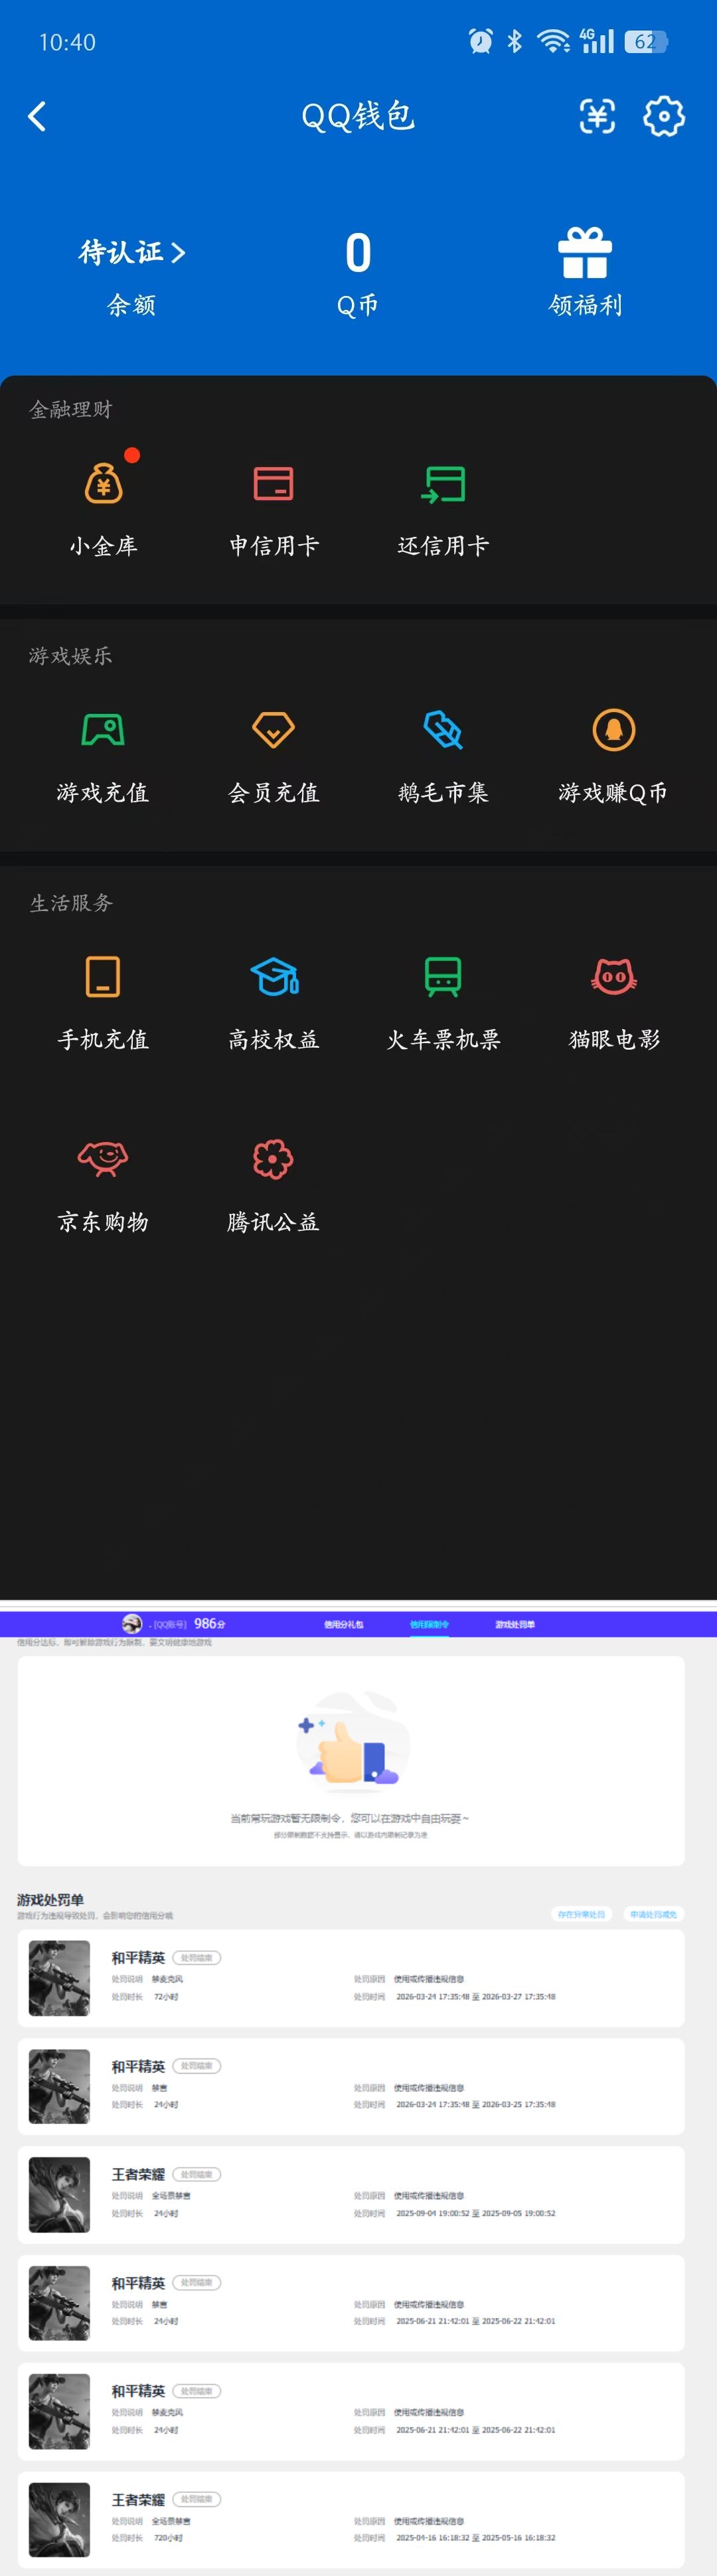Click 申请处罚减免 button
Image resolution: width=717 pixels, height=2576 pixels.
pos(653,1914)
